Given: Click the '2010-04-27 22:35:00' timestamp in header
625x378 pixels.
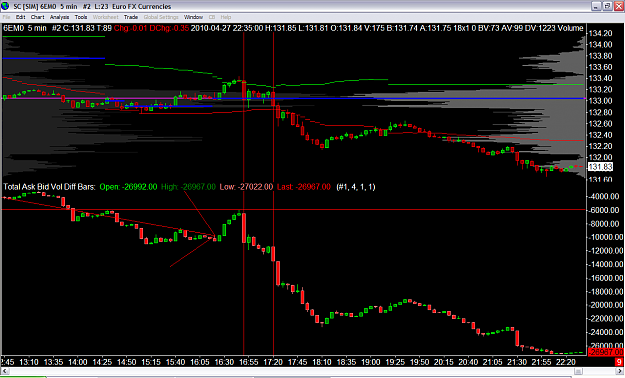Looking at the screenshot, I should click(227, 28).
